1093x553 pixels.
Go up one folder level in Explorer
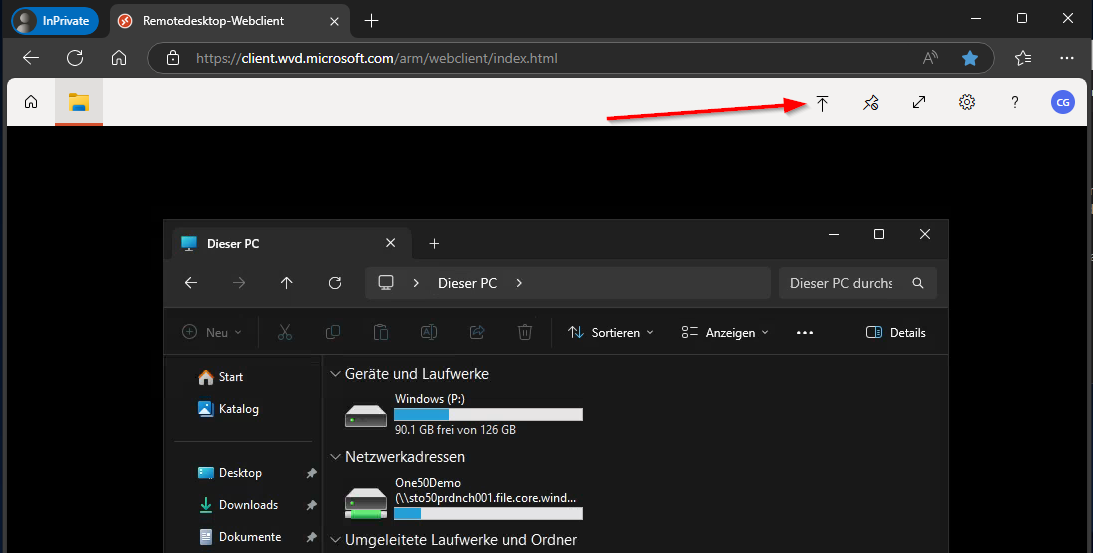pos(286,283)
